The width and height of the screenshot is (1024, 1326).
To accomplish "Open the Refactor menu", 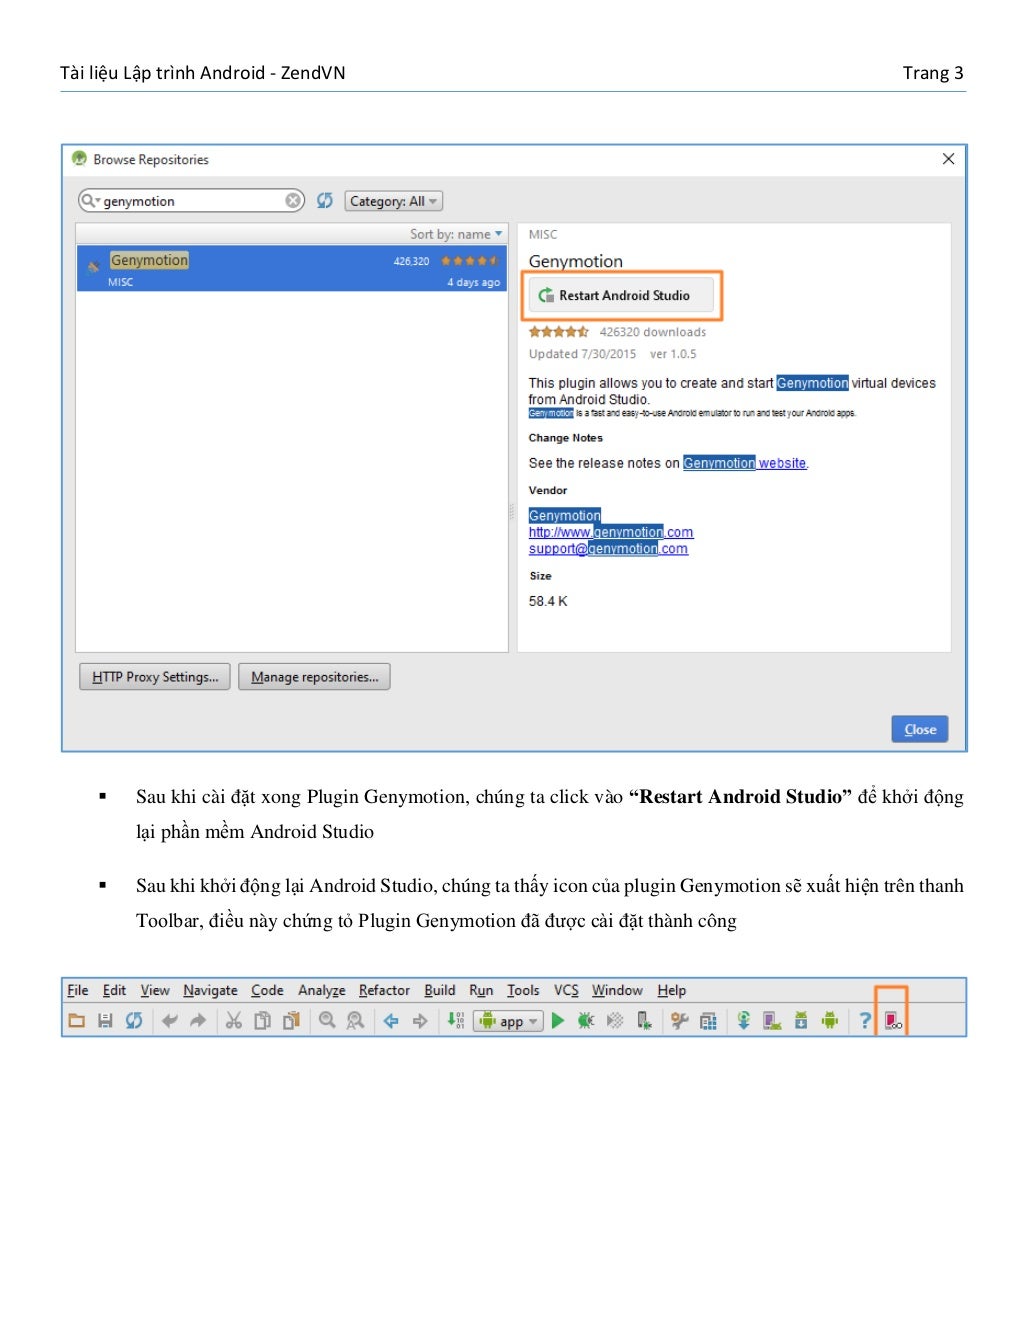I will point(384,990).
